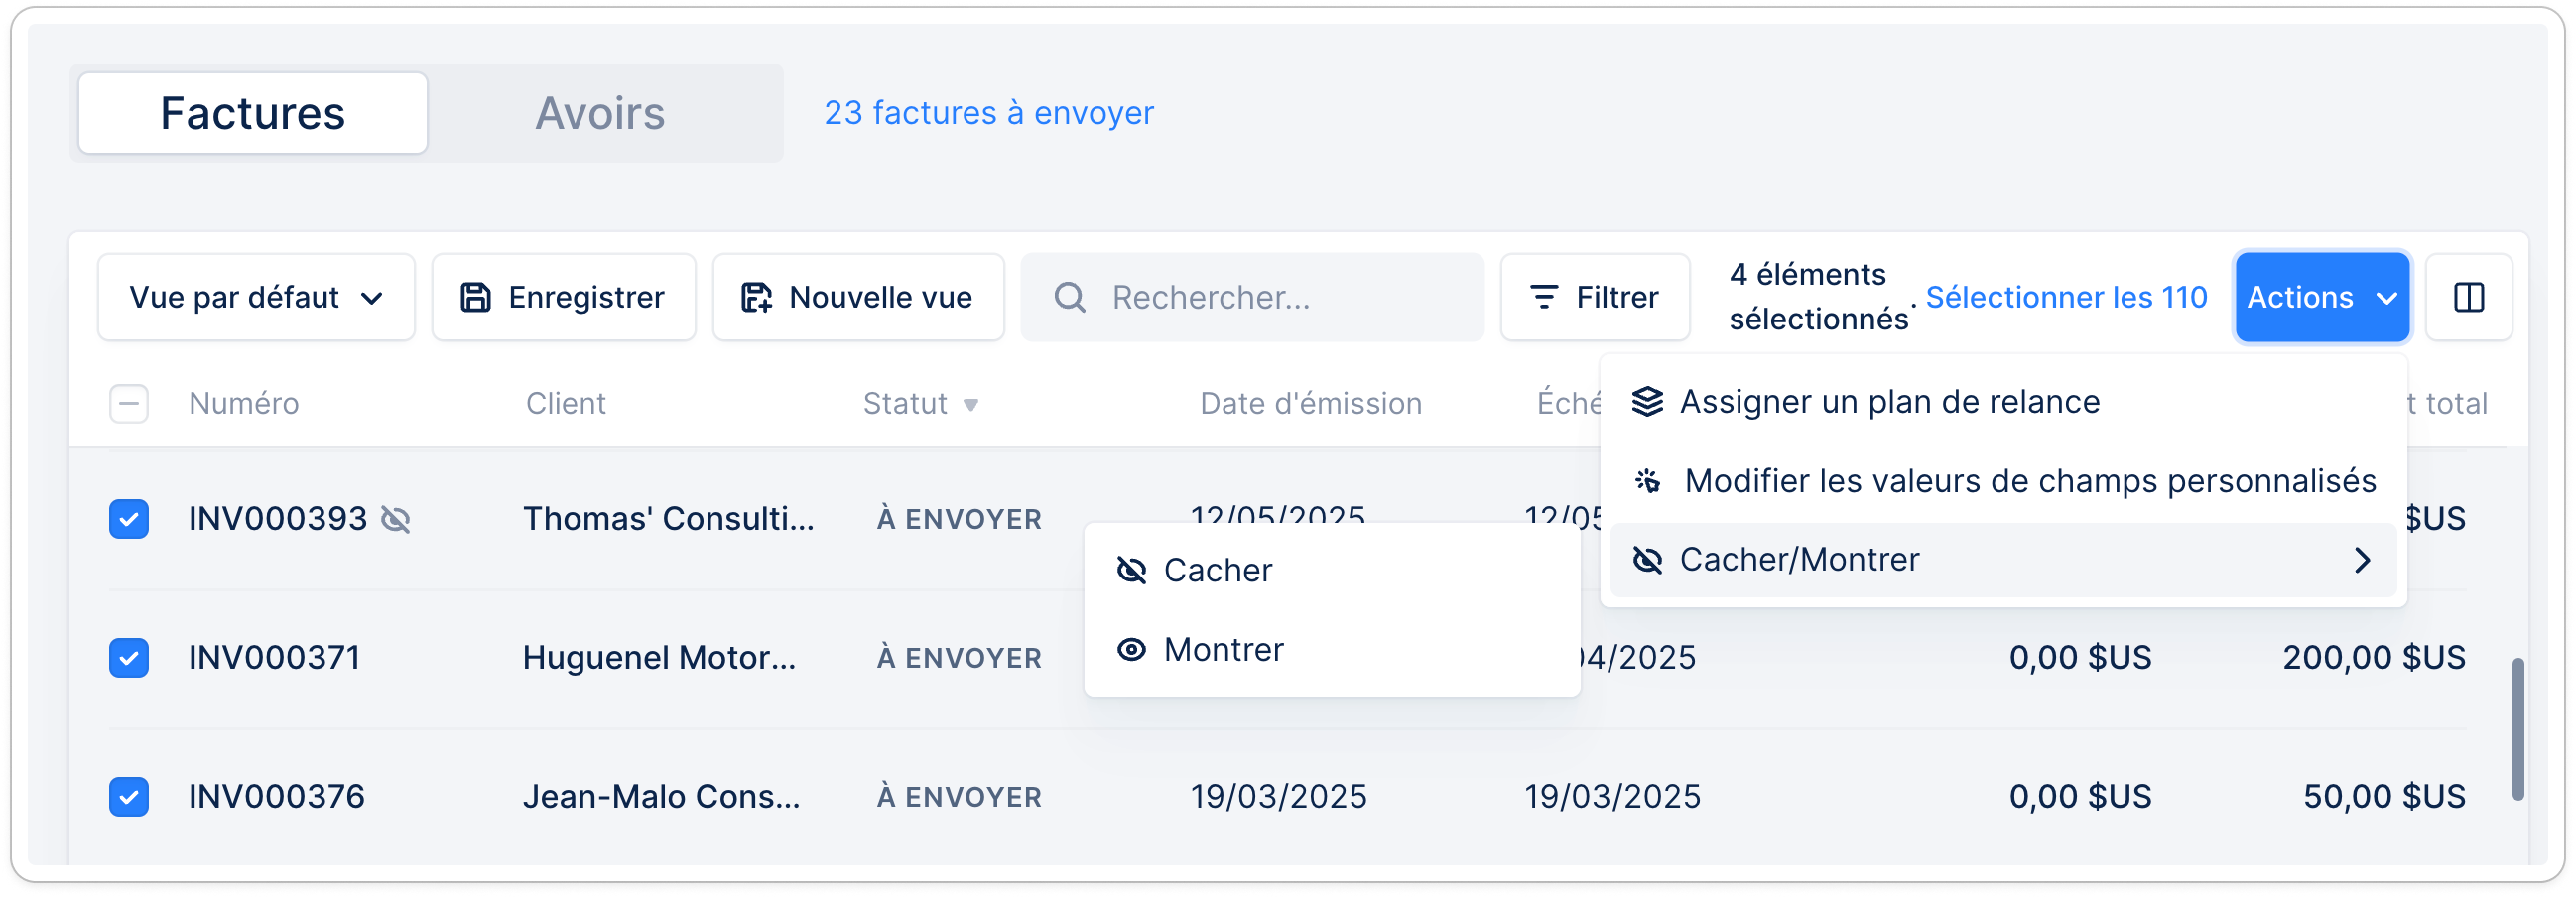Uncheck the INV000393 row checkbox
Viewport: 2576px width, 897px height.
pos(129,519)
